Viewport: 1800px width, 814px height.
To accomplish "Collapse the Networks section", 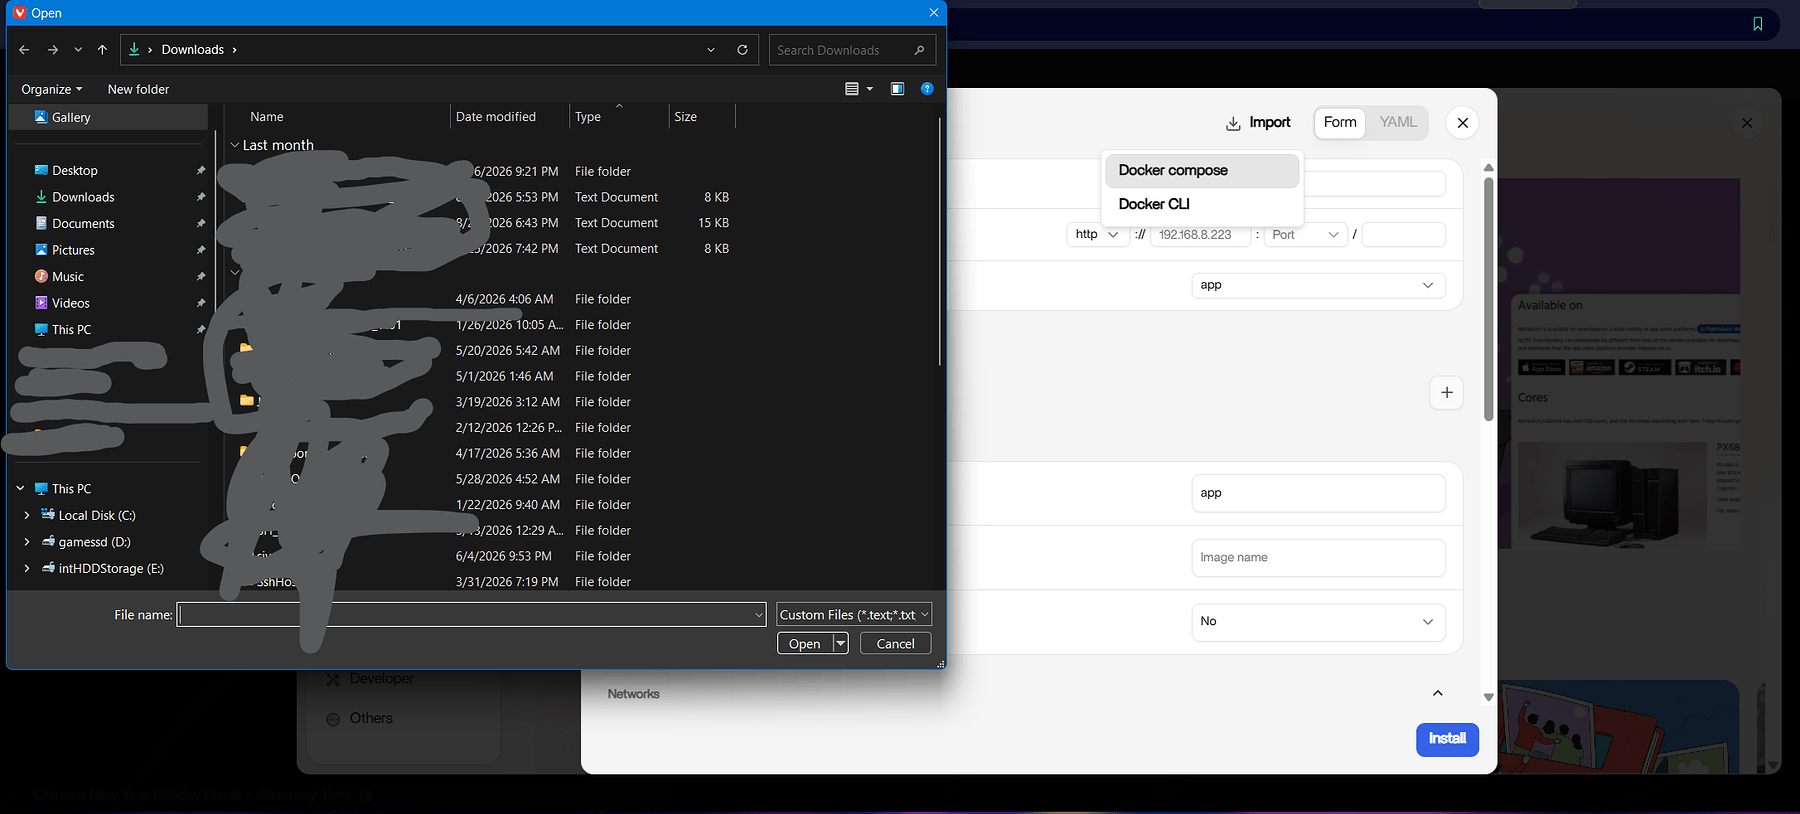I will point(1438,694).
